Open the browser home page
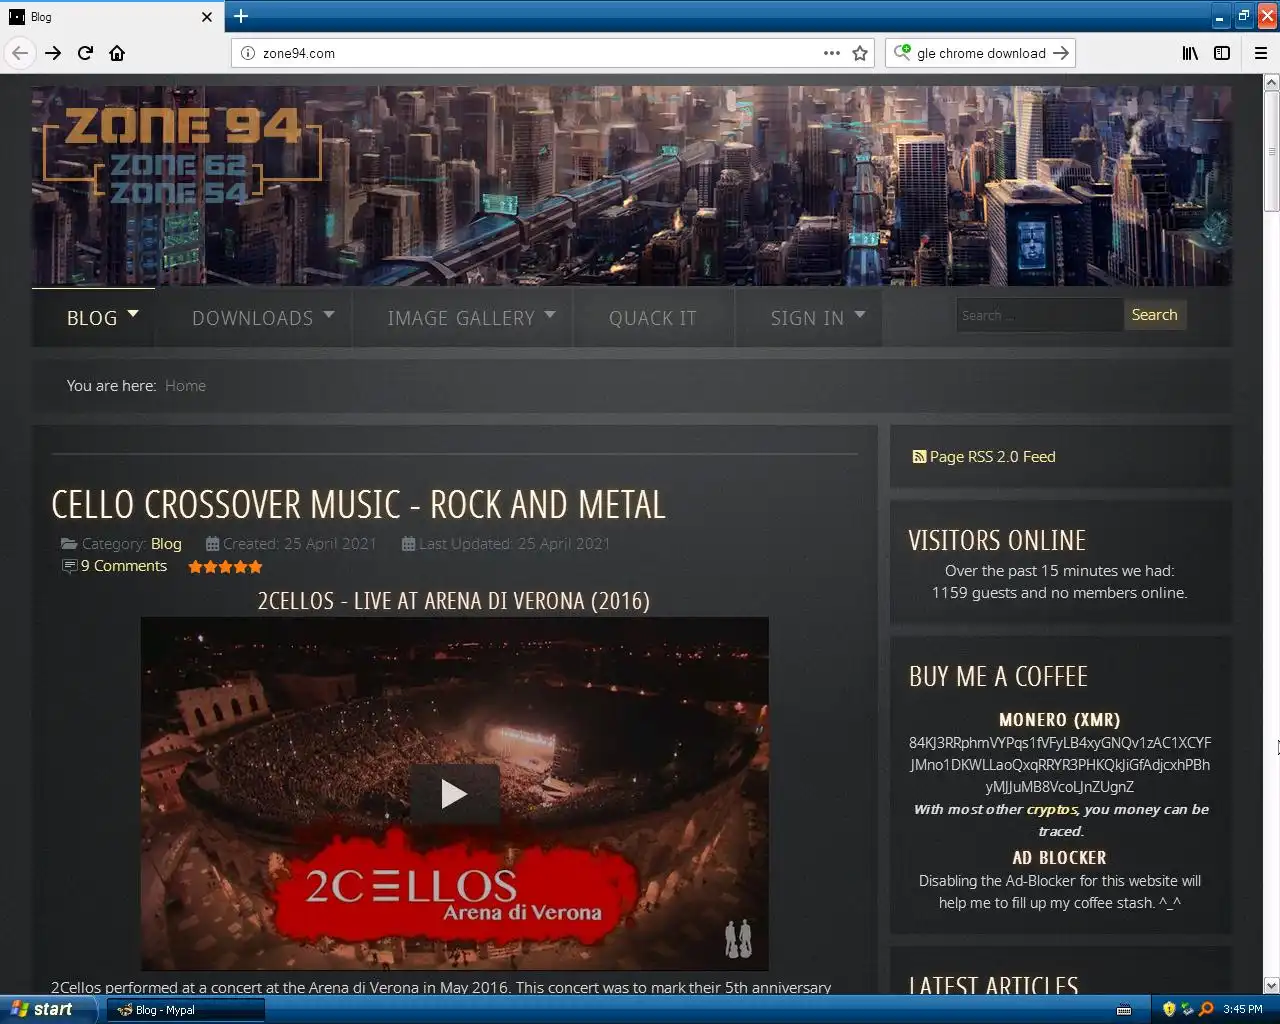 (117, 53)
